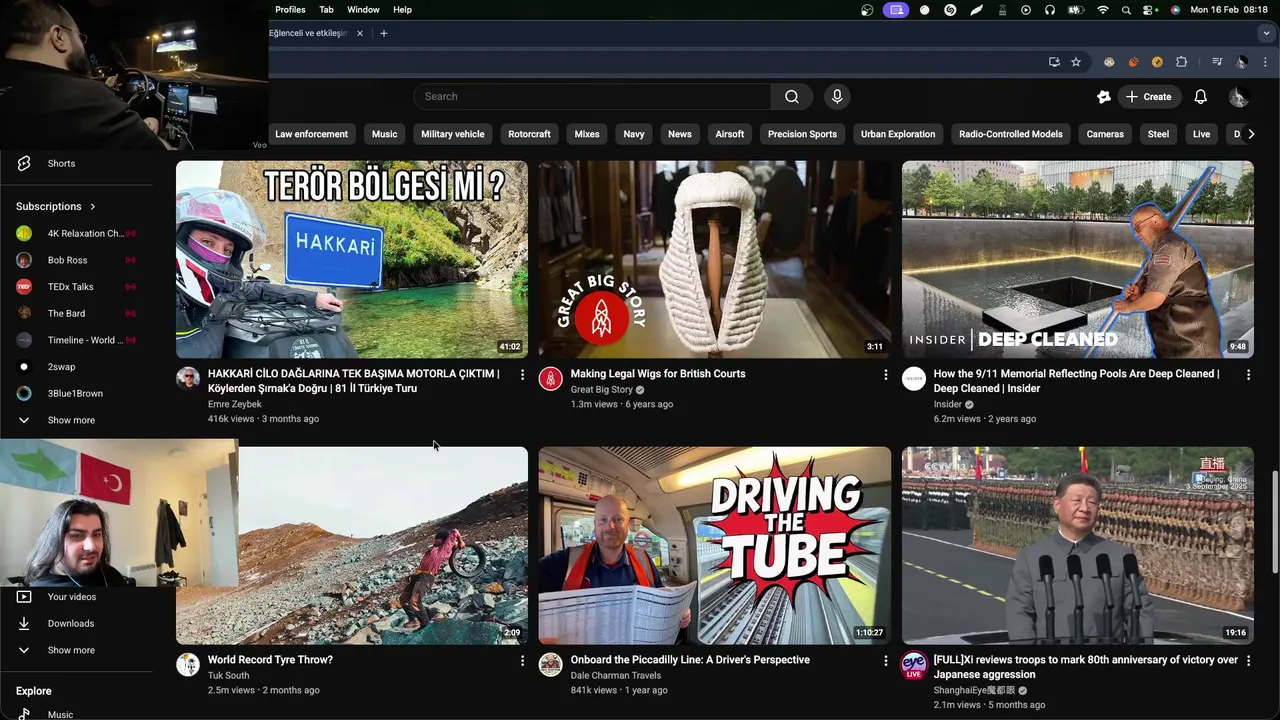The width and height of the screenshot is (1280, 720).
Task: Open the Tab menu in menu bar
Action: click(x=326, y=10)
